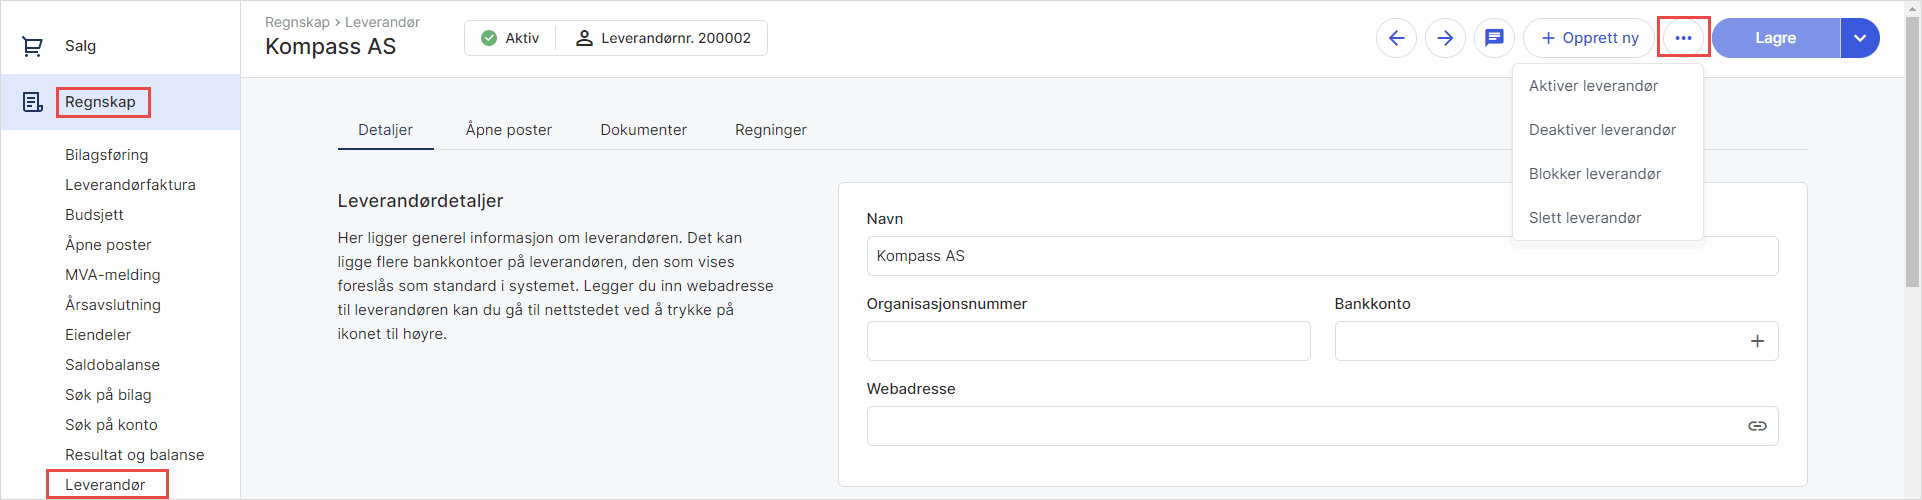
Task: Go to previous supplier with left arrow
Action: pyautogui.click(x=1396, y=38)
